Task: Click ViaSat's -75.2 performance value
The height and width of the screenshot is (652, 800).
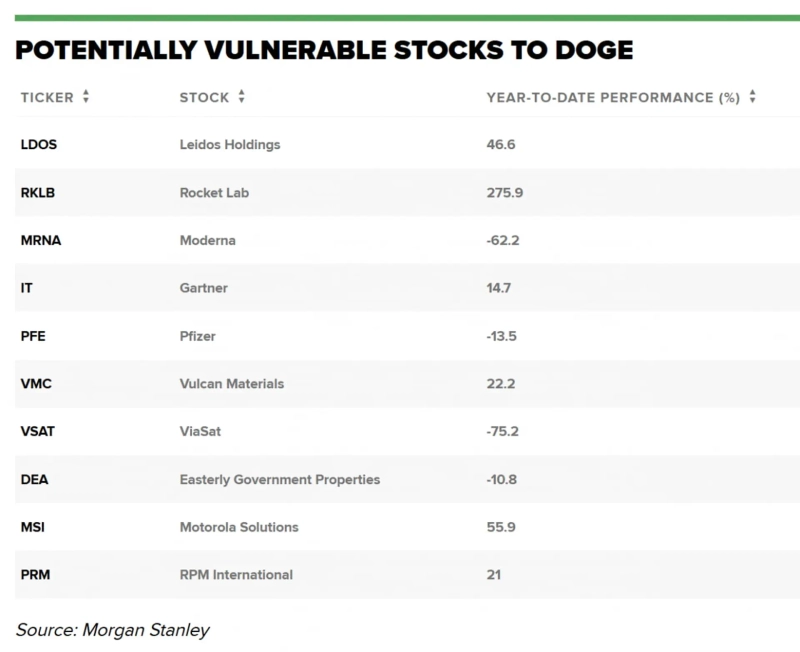Action: [503, 432]
